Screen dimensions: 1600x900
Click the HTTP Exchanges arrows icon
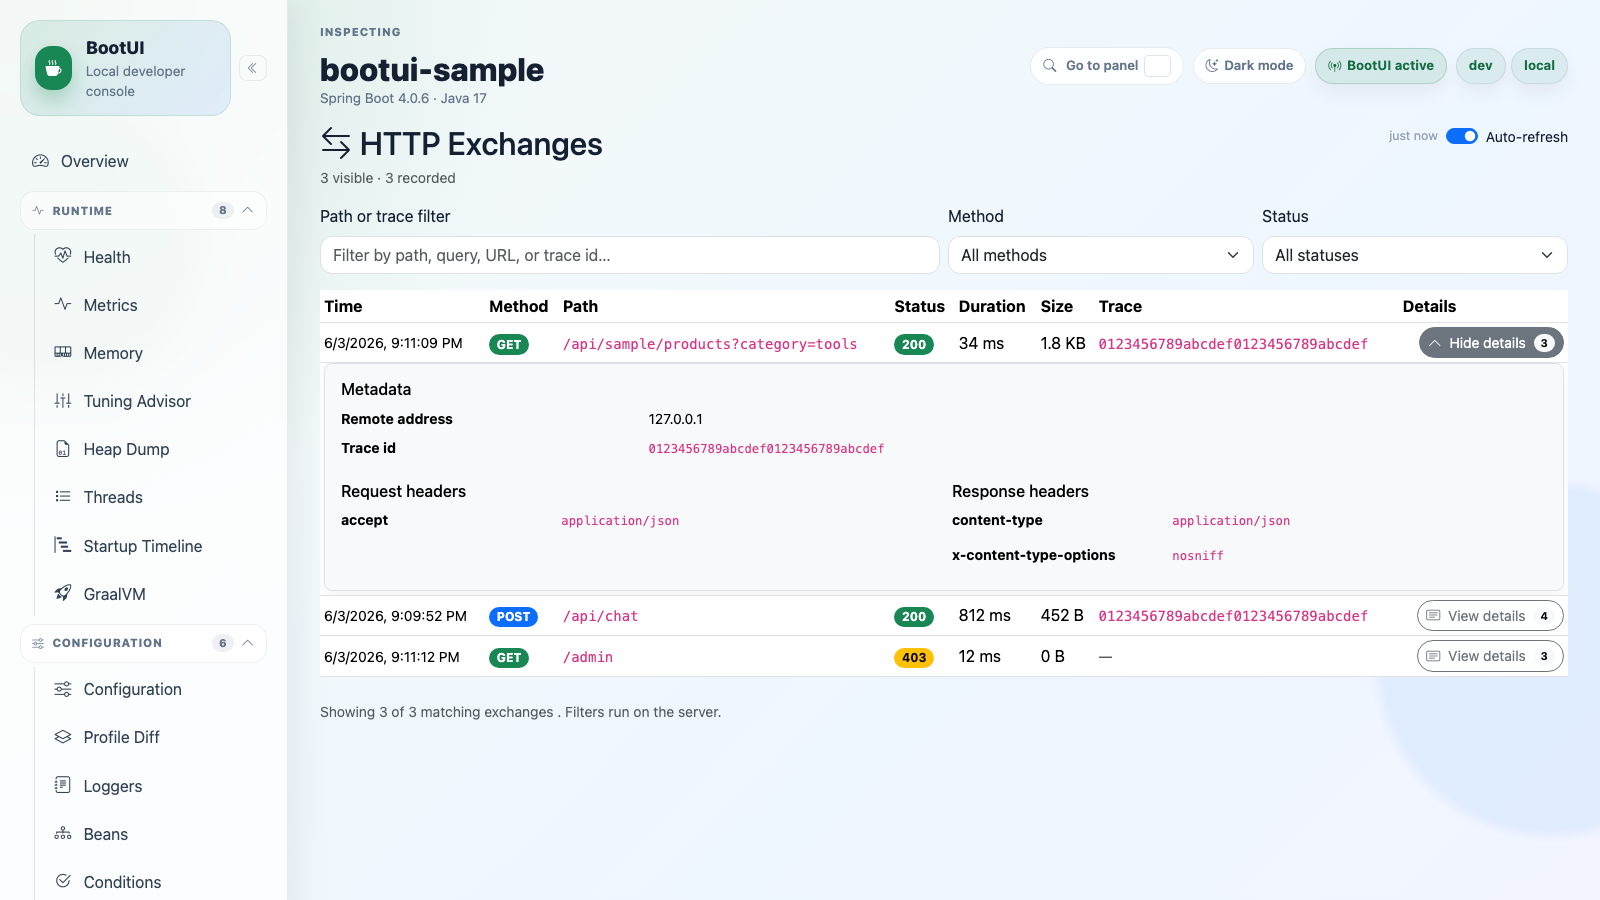point(336,144)
